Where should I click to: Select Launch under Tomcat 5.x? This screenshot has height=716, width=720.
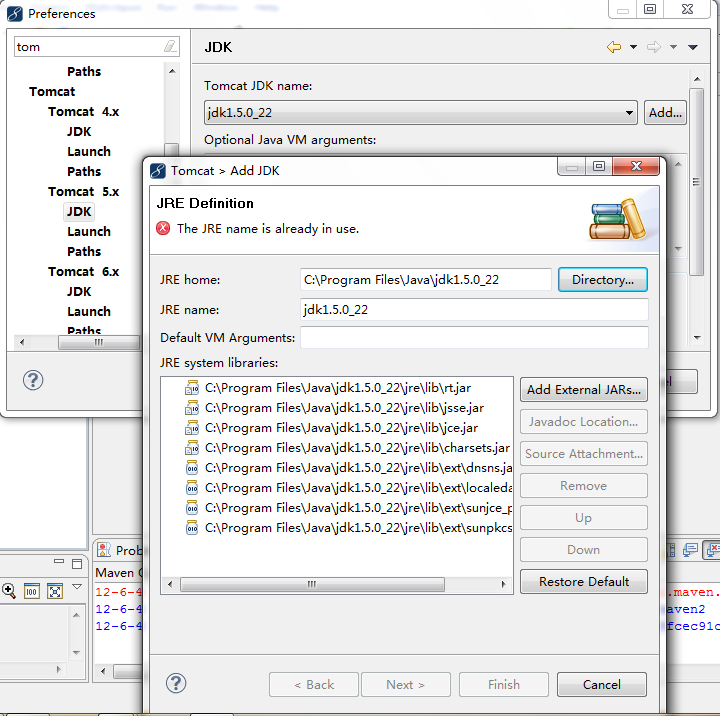tap(89, 231)
